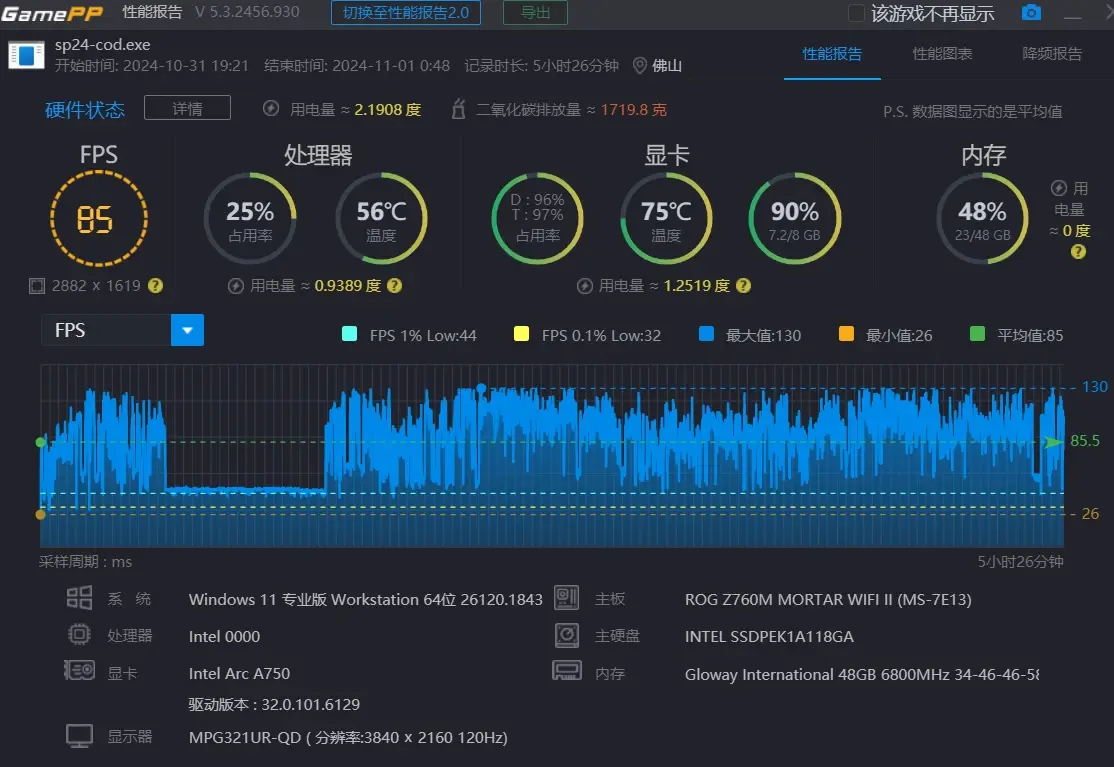Click the 硬件状态 heading
The height and width of the screenshot is (767, 1114).
pos(85,109)
